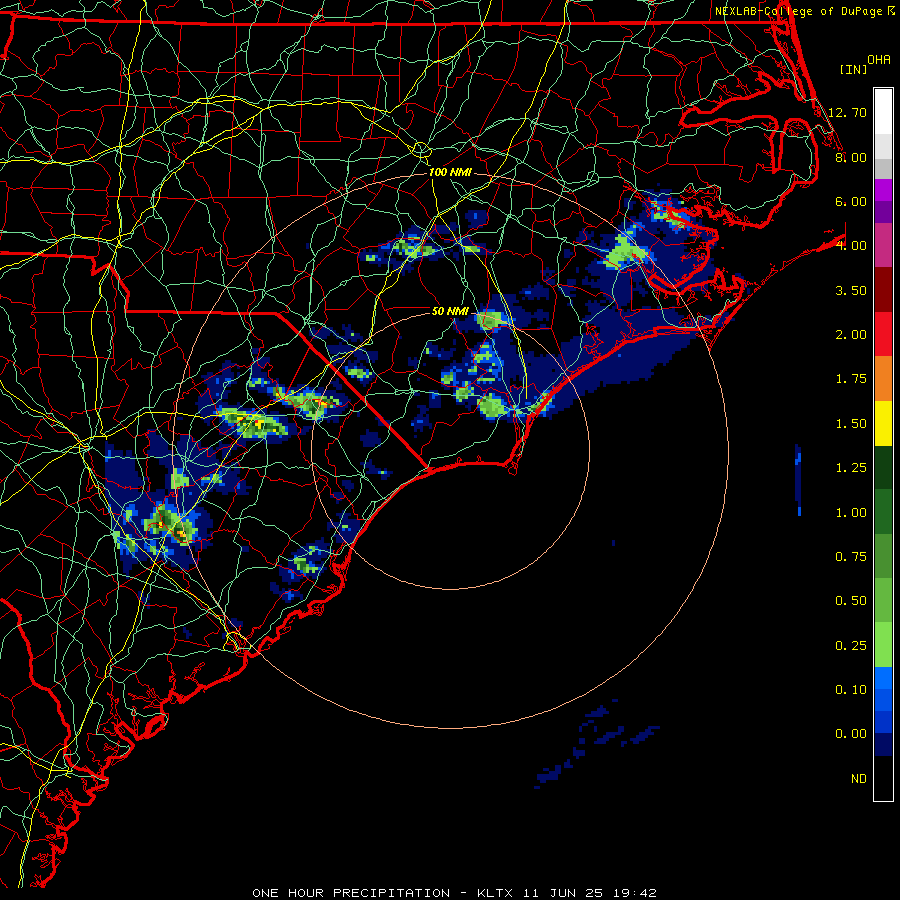Viewport: 900px width, 900px height.
Task: Click the 50 NMI range ring label
Action: [x=450, y=311]
